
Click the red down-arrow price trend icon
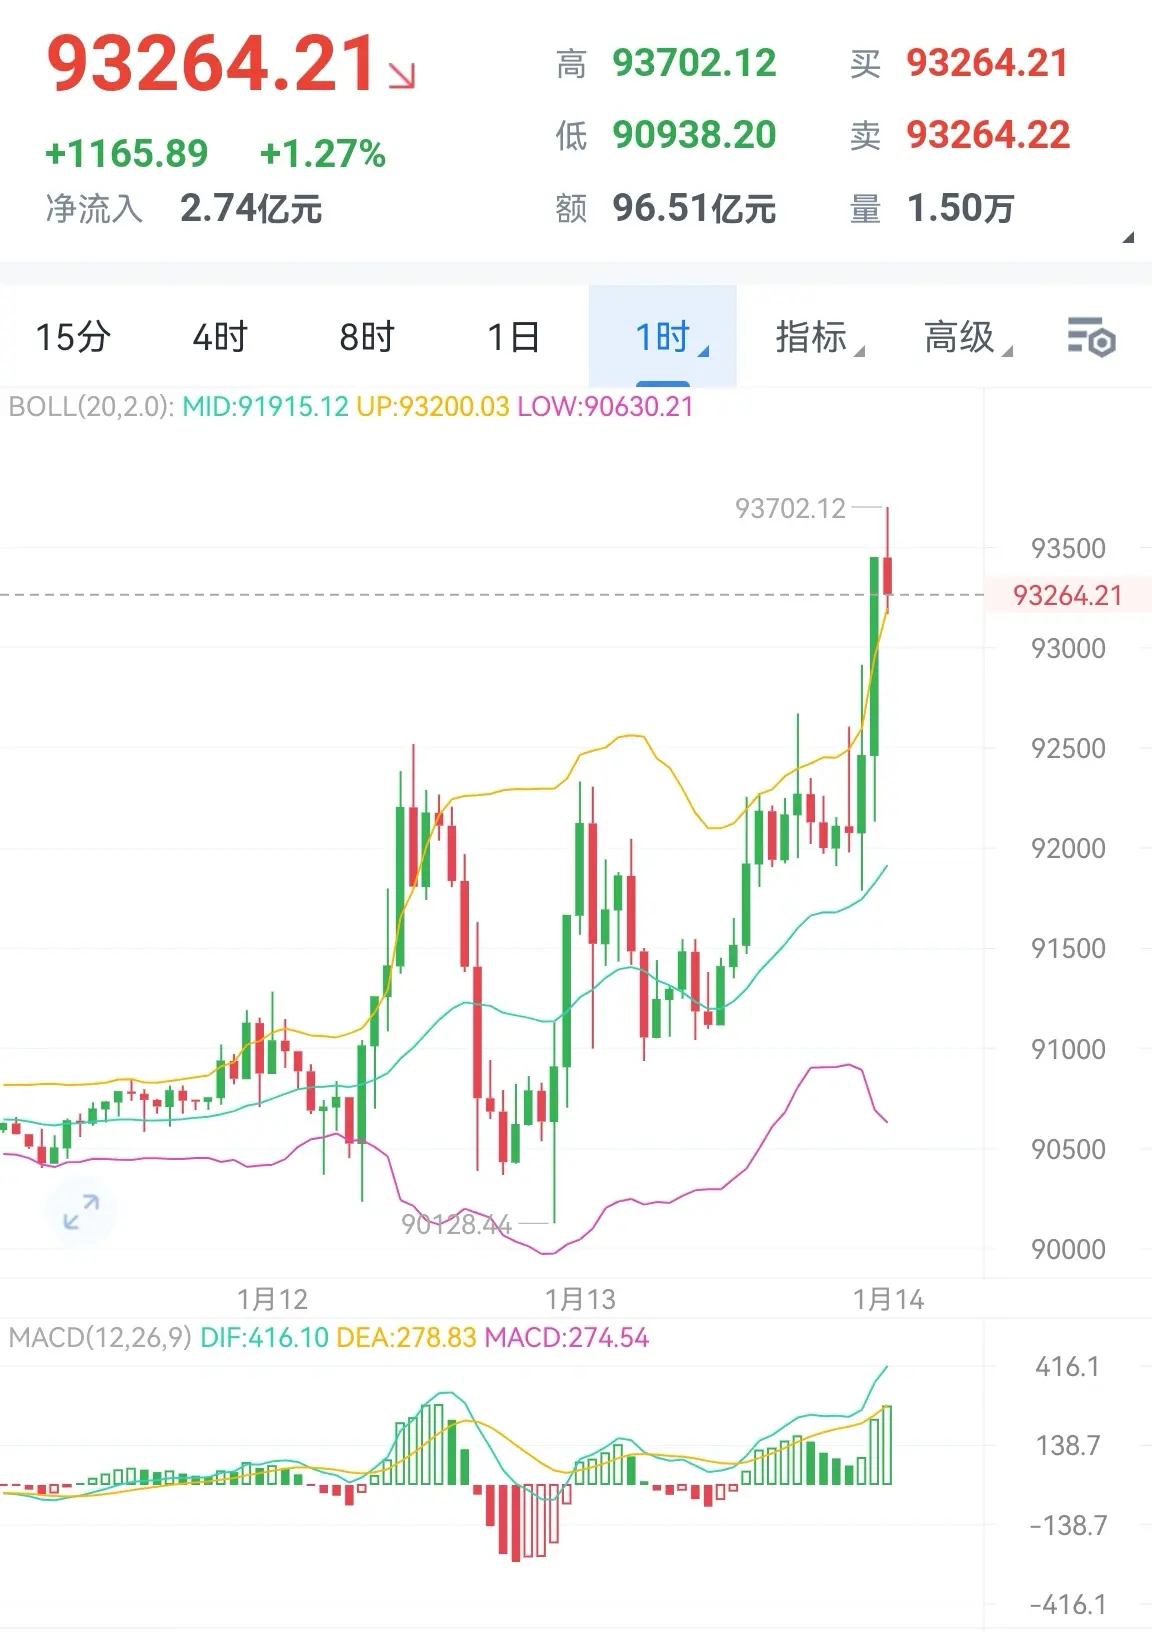(x=402, y=76)
